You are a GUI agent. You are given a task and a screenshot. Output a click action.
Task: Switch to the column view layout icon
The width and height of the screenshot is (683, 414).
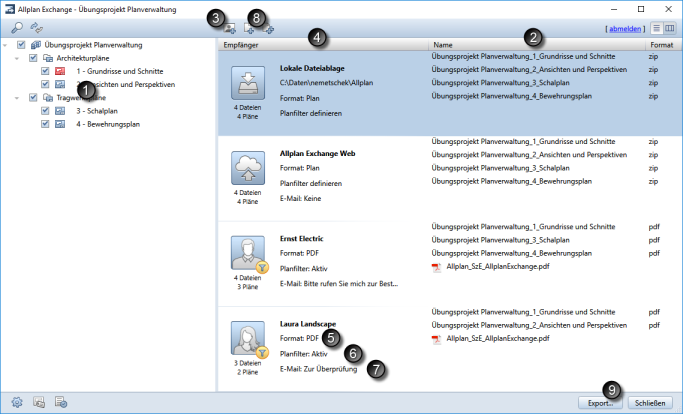click(x=669, y=30)
